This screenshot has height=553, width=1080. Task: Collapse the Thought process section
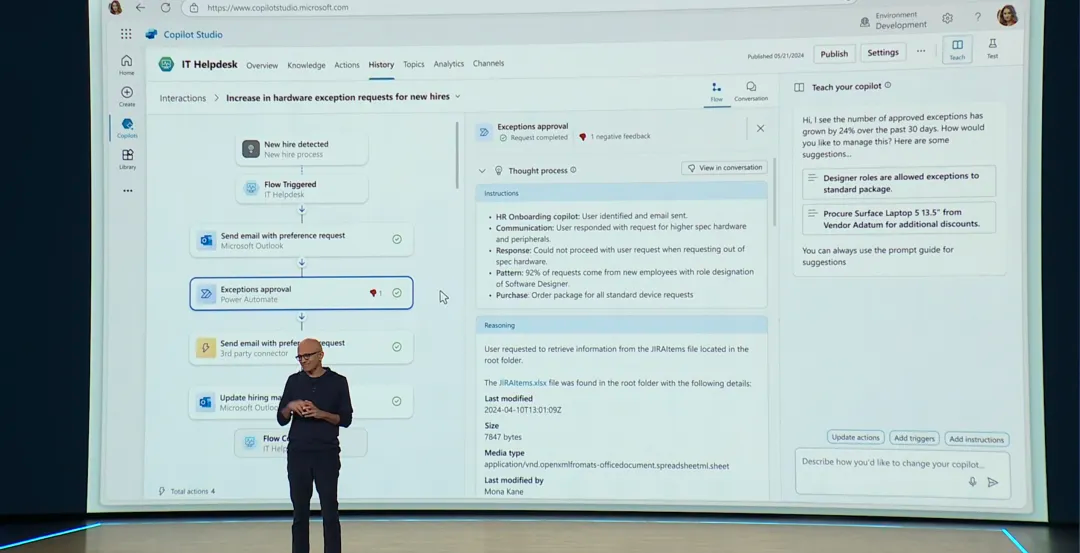click(x=482, y=171)
